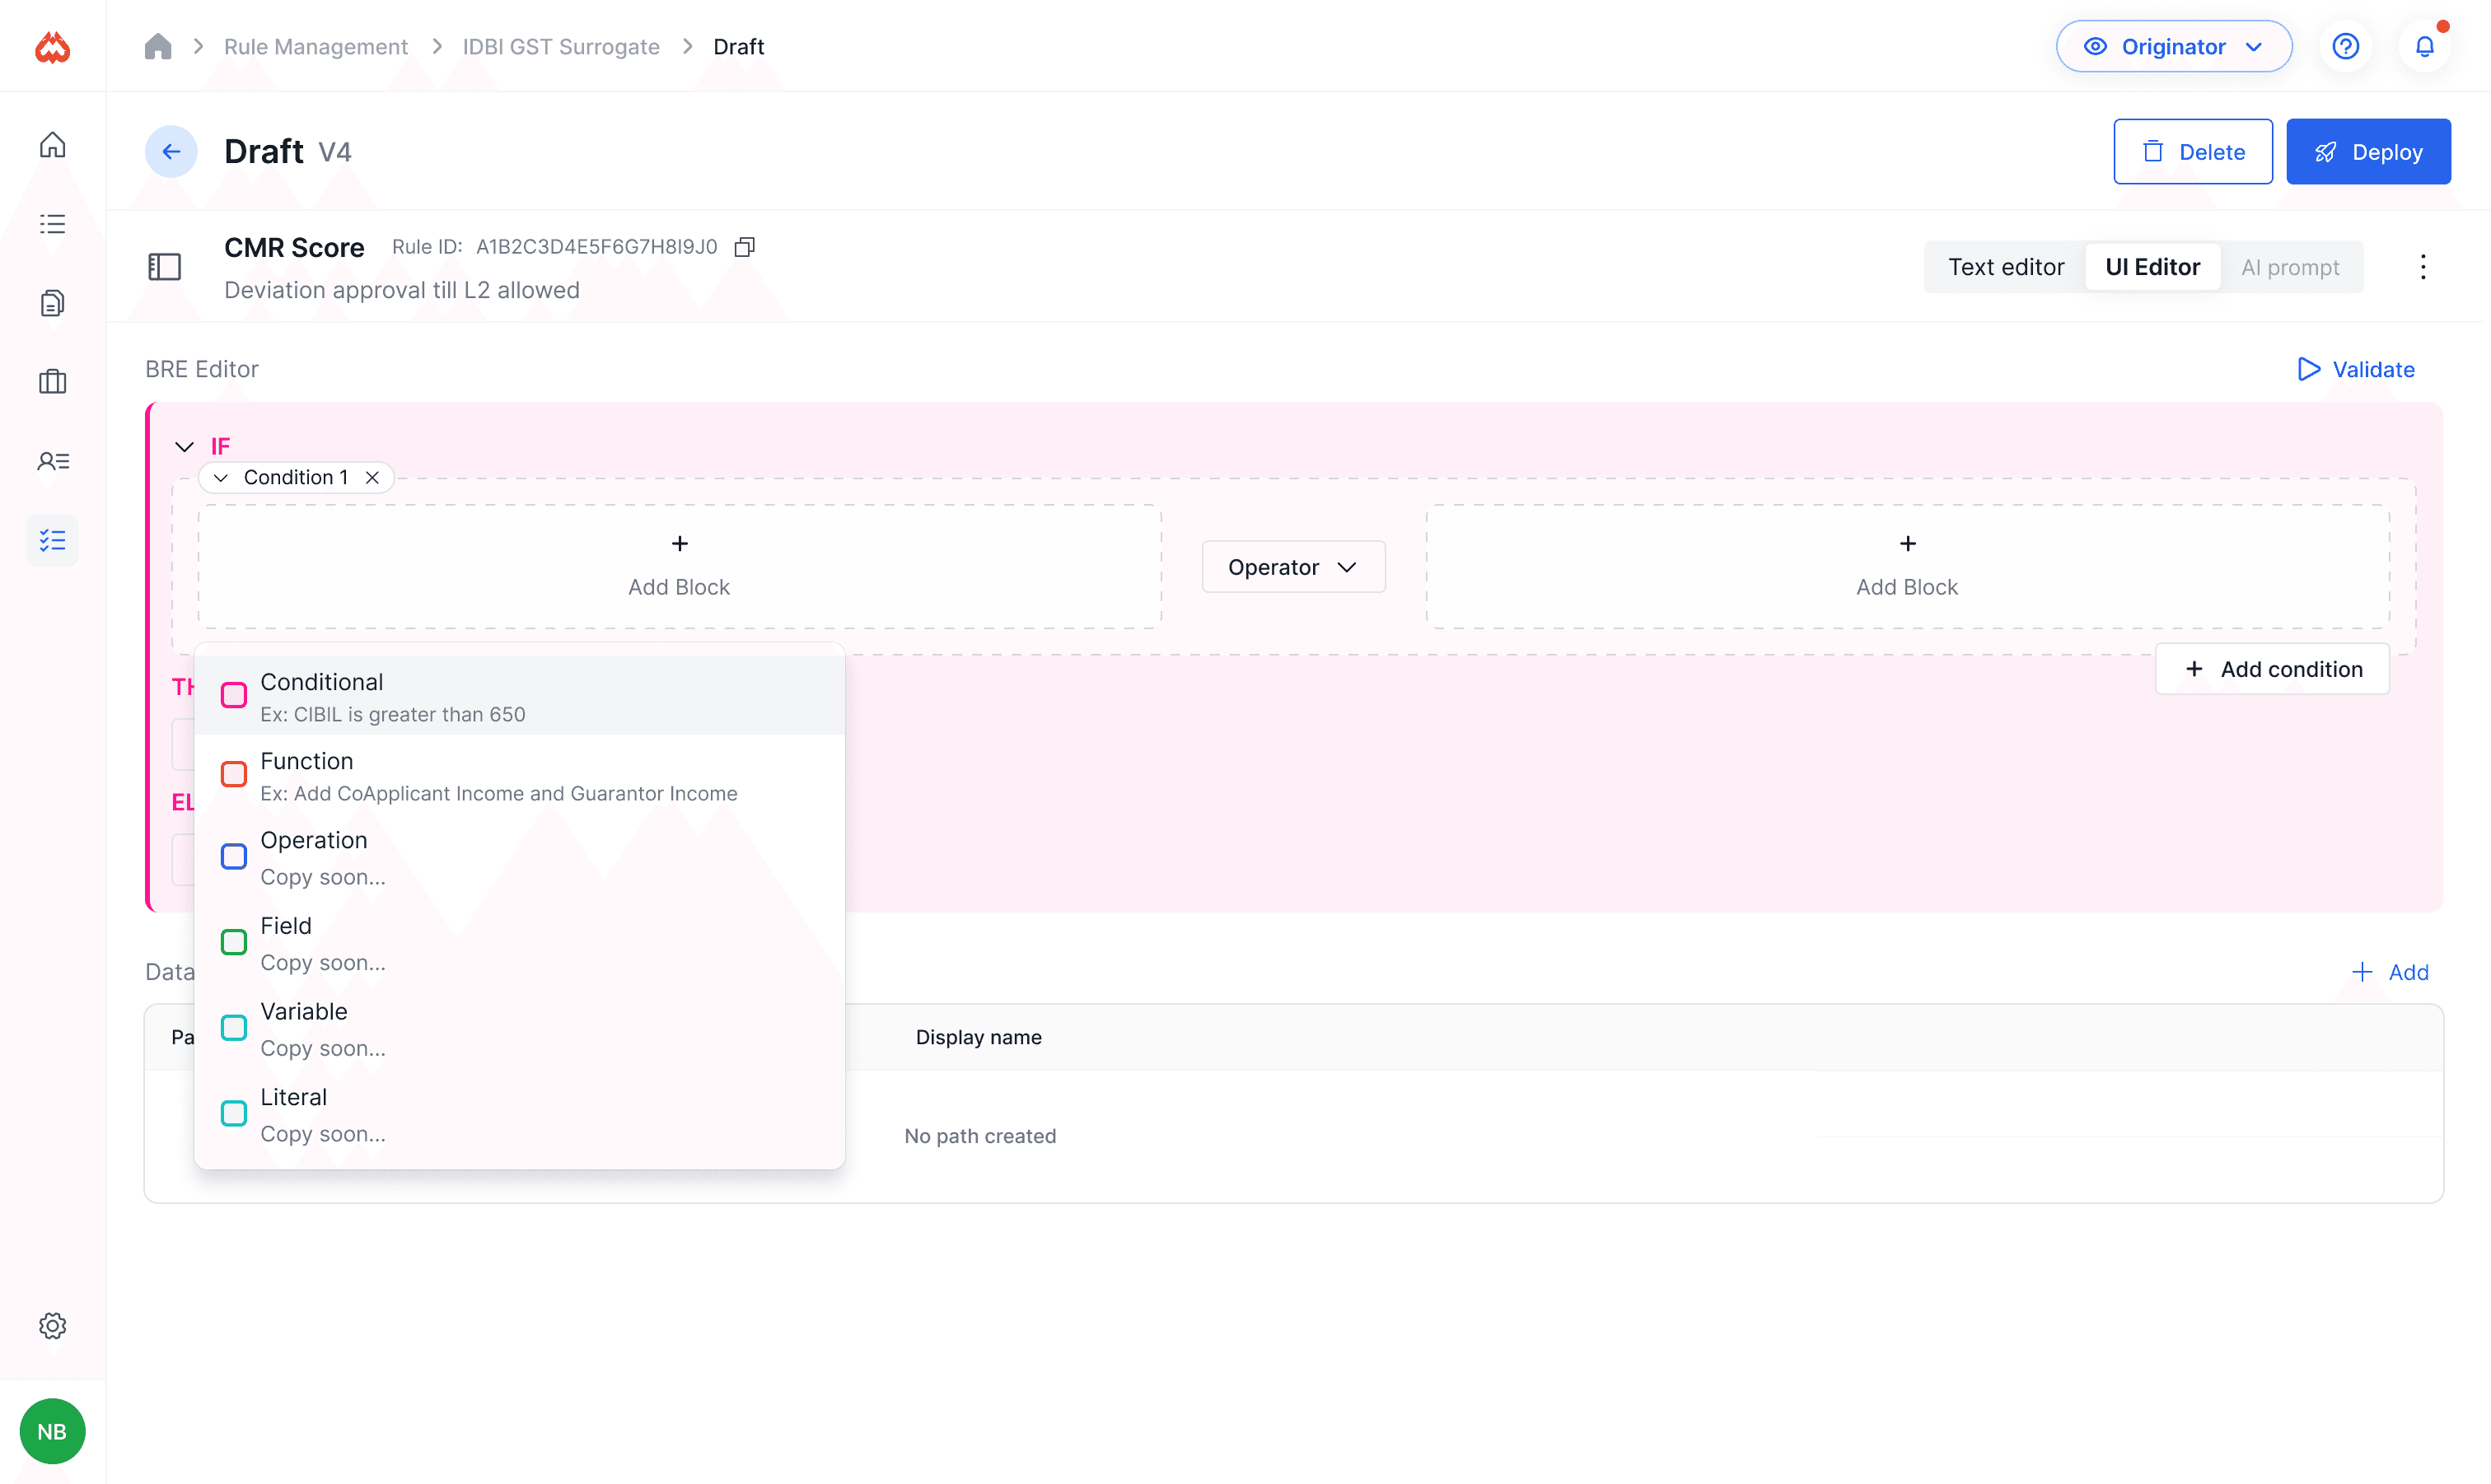Click the Deploy button
The width and height of the screenshot is (2491, 1484).
(x=2367, y=152)
